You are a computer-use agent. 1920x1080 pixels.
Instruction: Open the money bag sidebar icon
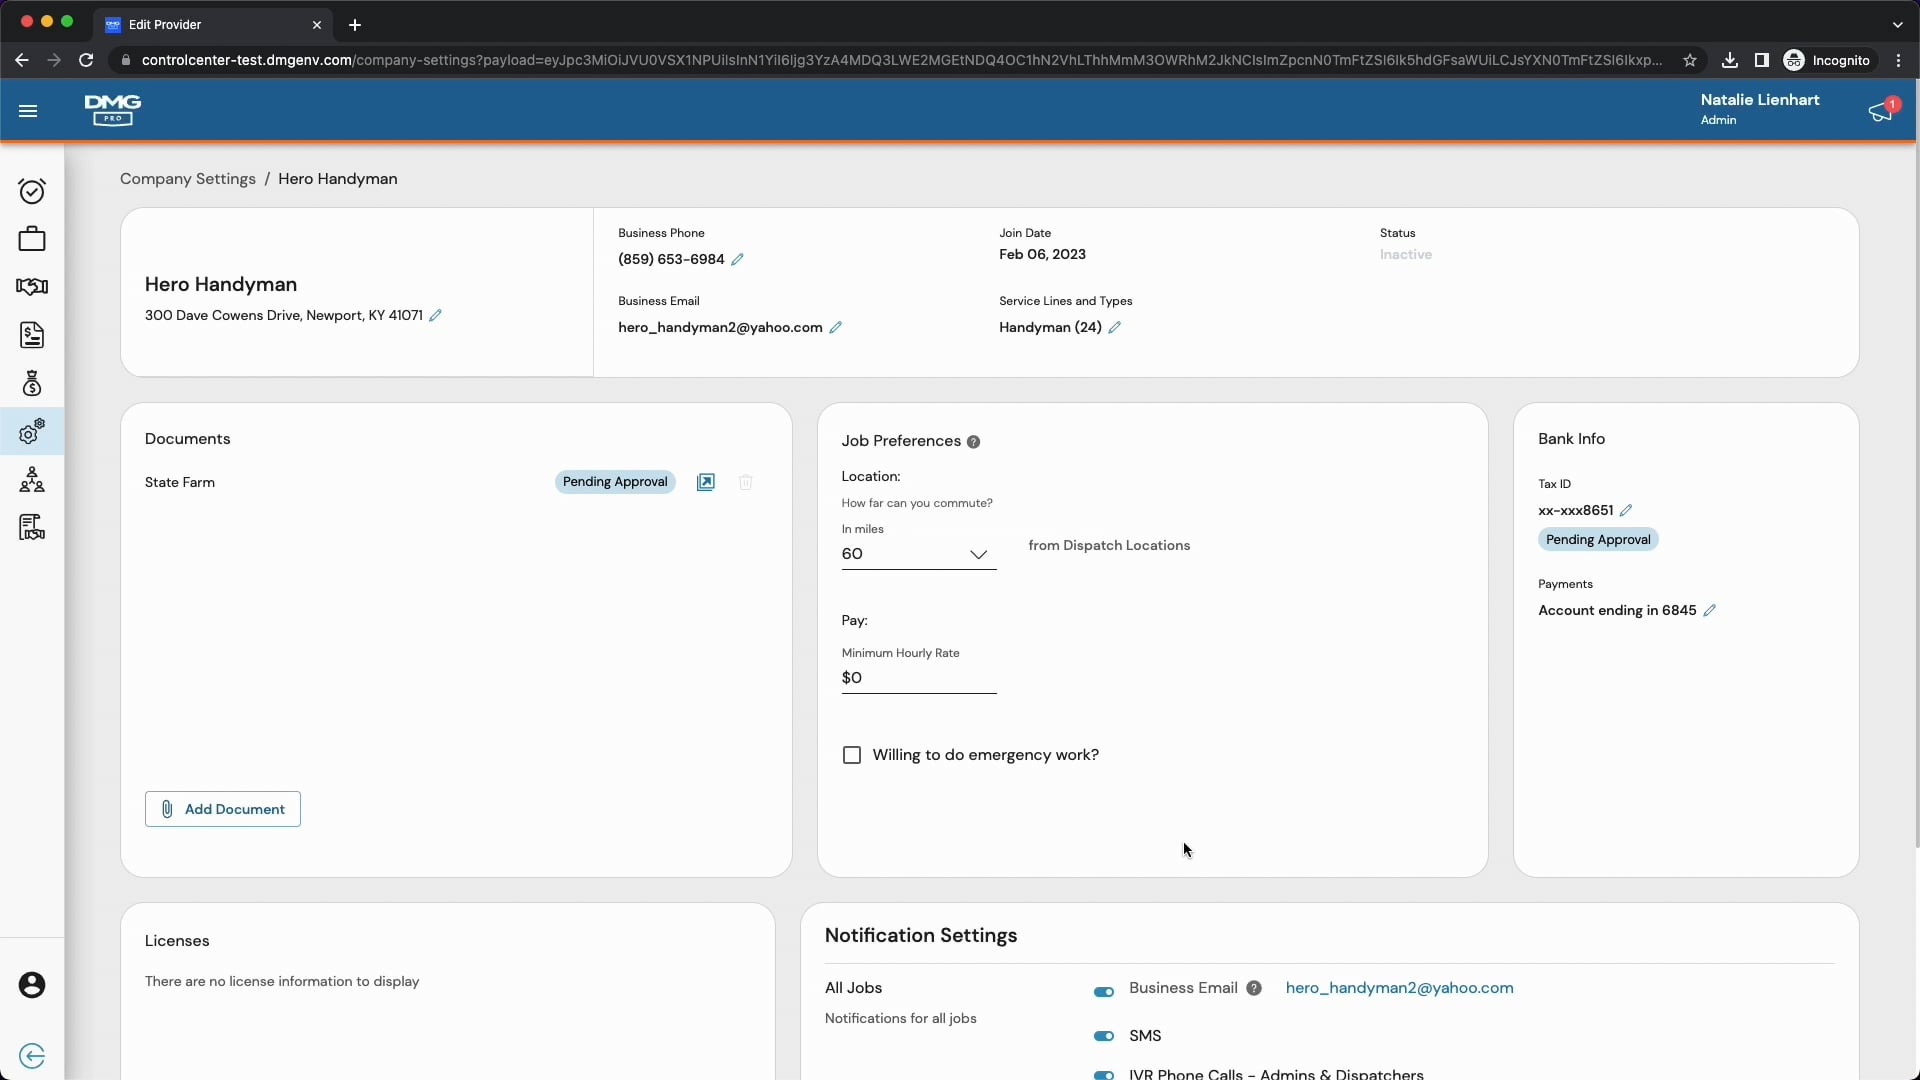tap(32, 384)
